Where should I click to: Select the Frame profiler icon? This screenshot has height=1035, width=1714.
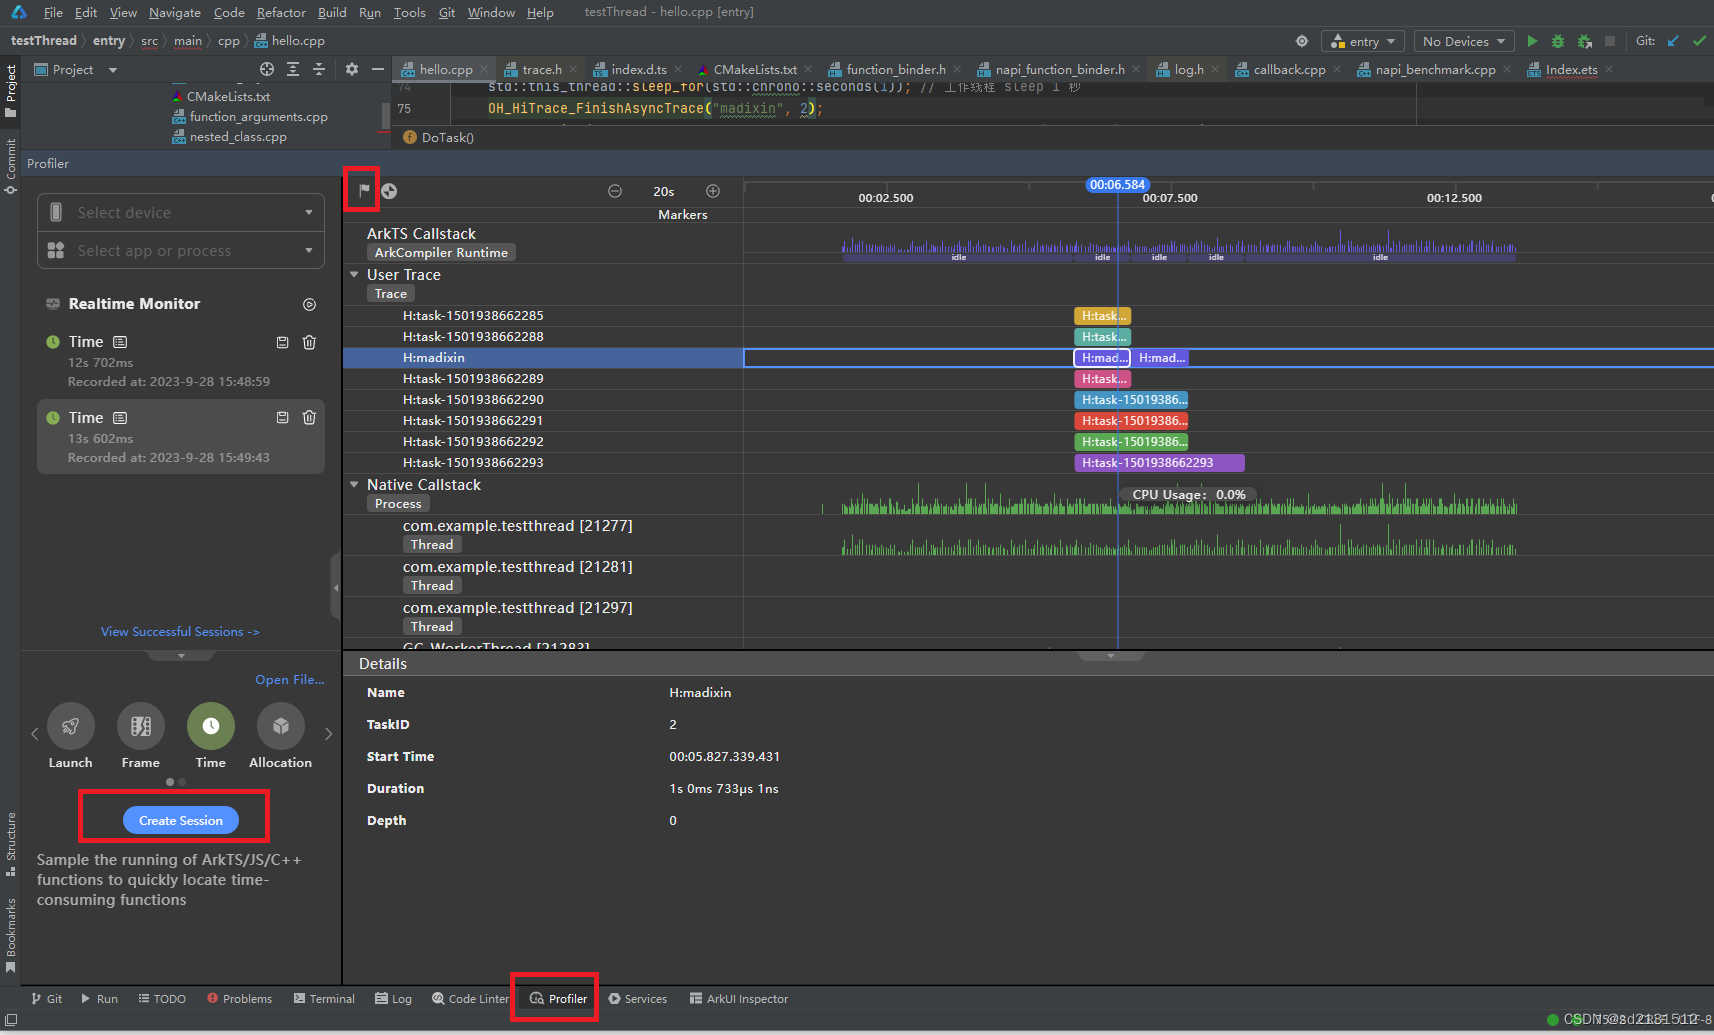point(140,725)
